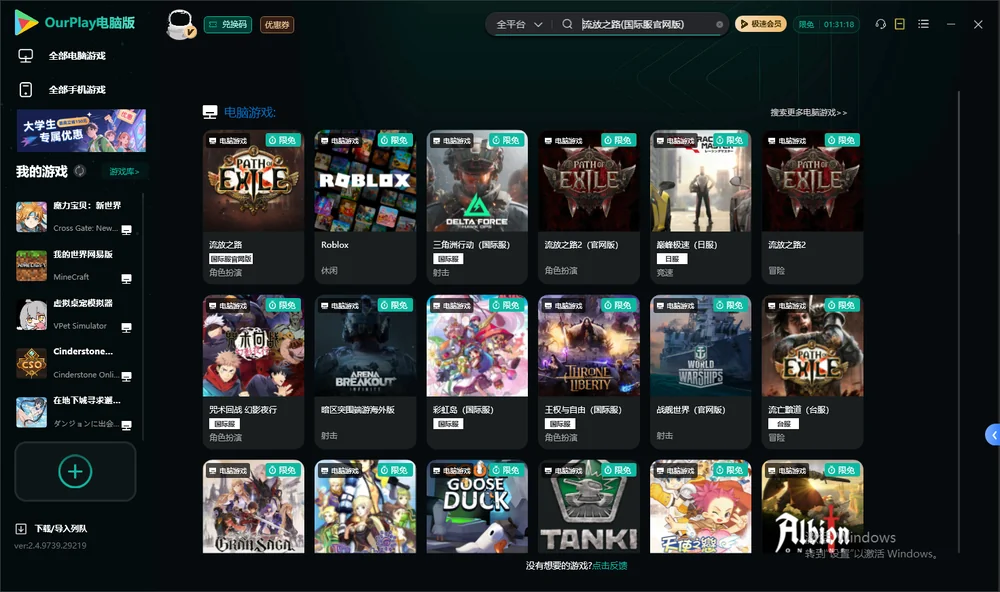Open the 彩虹岛 (国际服) card
Viewport: 1000px width, 592px height.
point(477,372)
